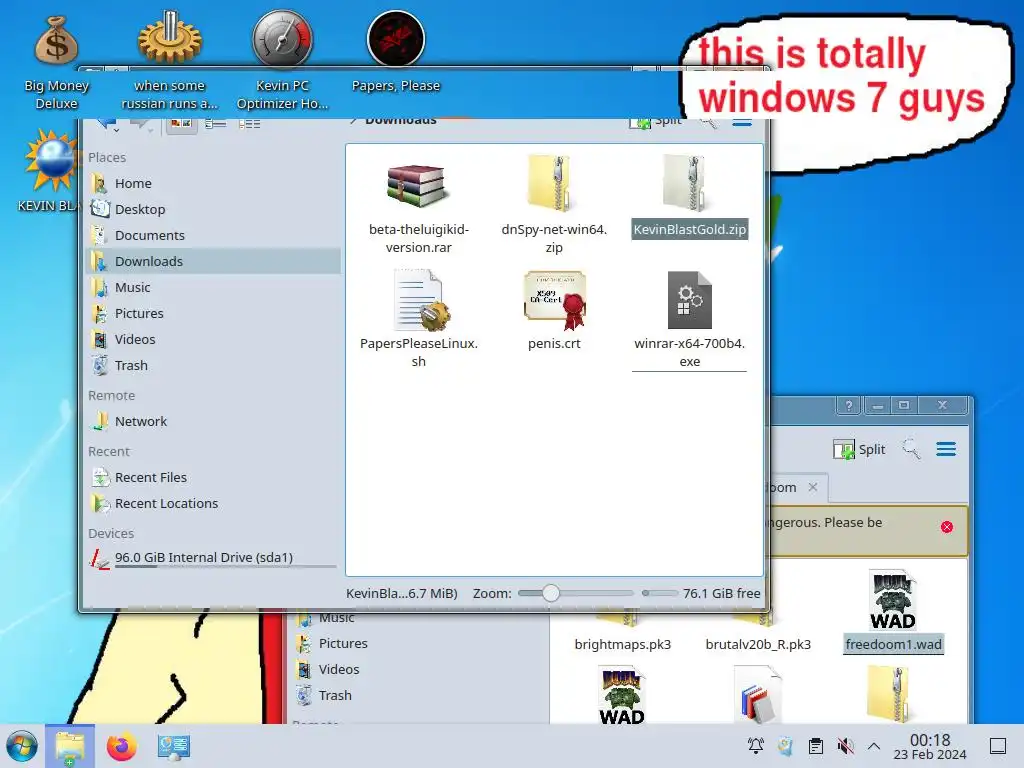The width and height of the screenshot is (1024, 768).
Task: Open Pictures in the front window Places
Action: click(213, 313)
